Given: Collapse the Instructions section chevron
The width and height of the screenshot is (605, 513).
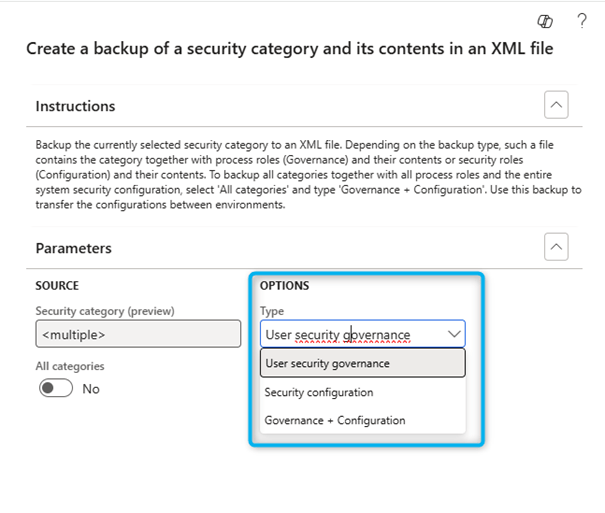Looking at the screenshot, I should [x=557, y=105].
